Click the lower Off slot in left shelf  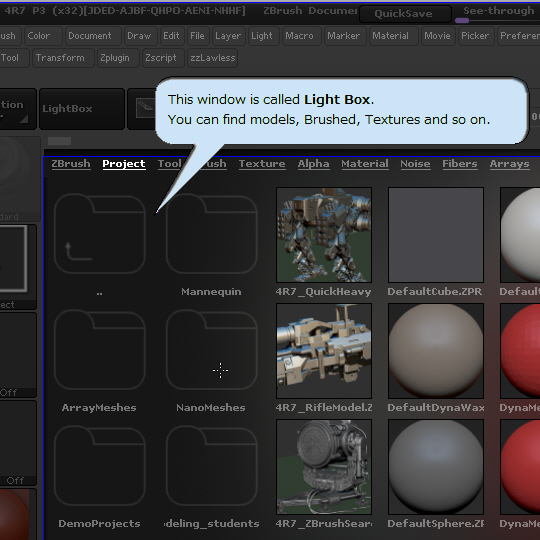18,443
